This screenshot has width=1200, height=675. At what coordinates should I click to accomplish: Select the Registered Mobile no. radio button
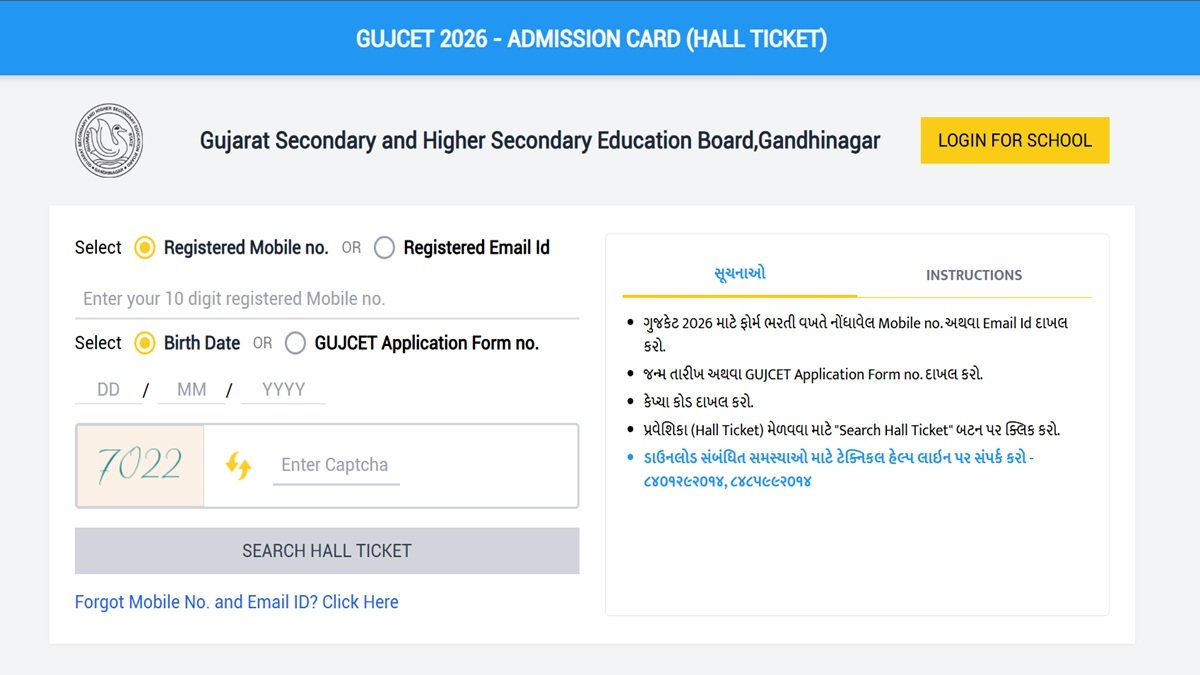click(x=144, y=247)
